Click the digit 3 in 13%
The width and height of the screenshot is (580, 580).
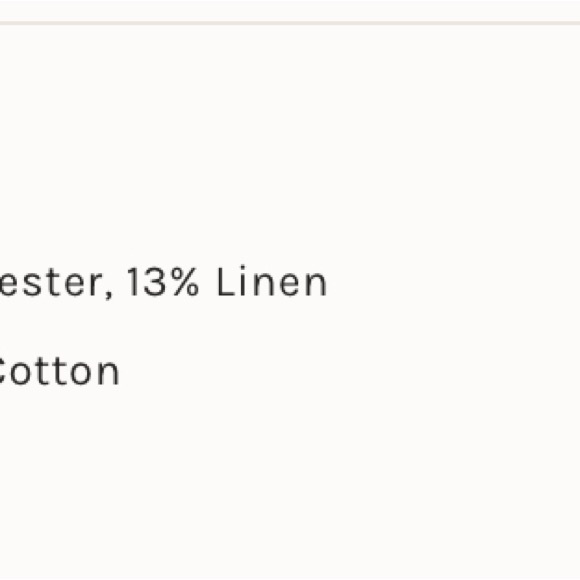coord(155,282)
